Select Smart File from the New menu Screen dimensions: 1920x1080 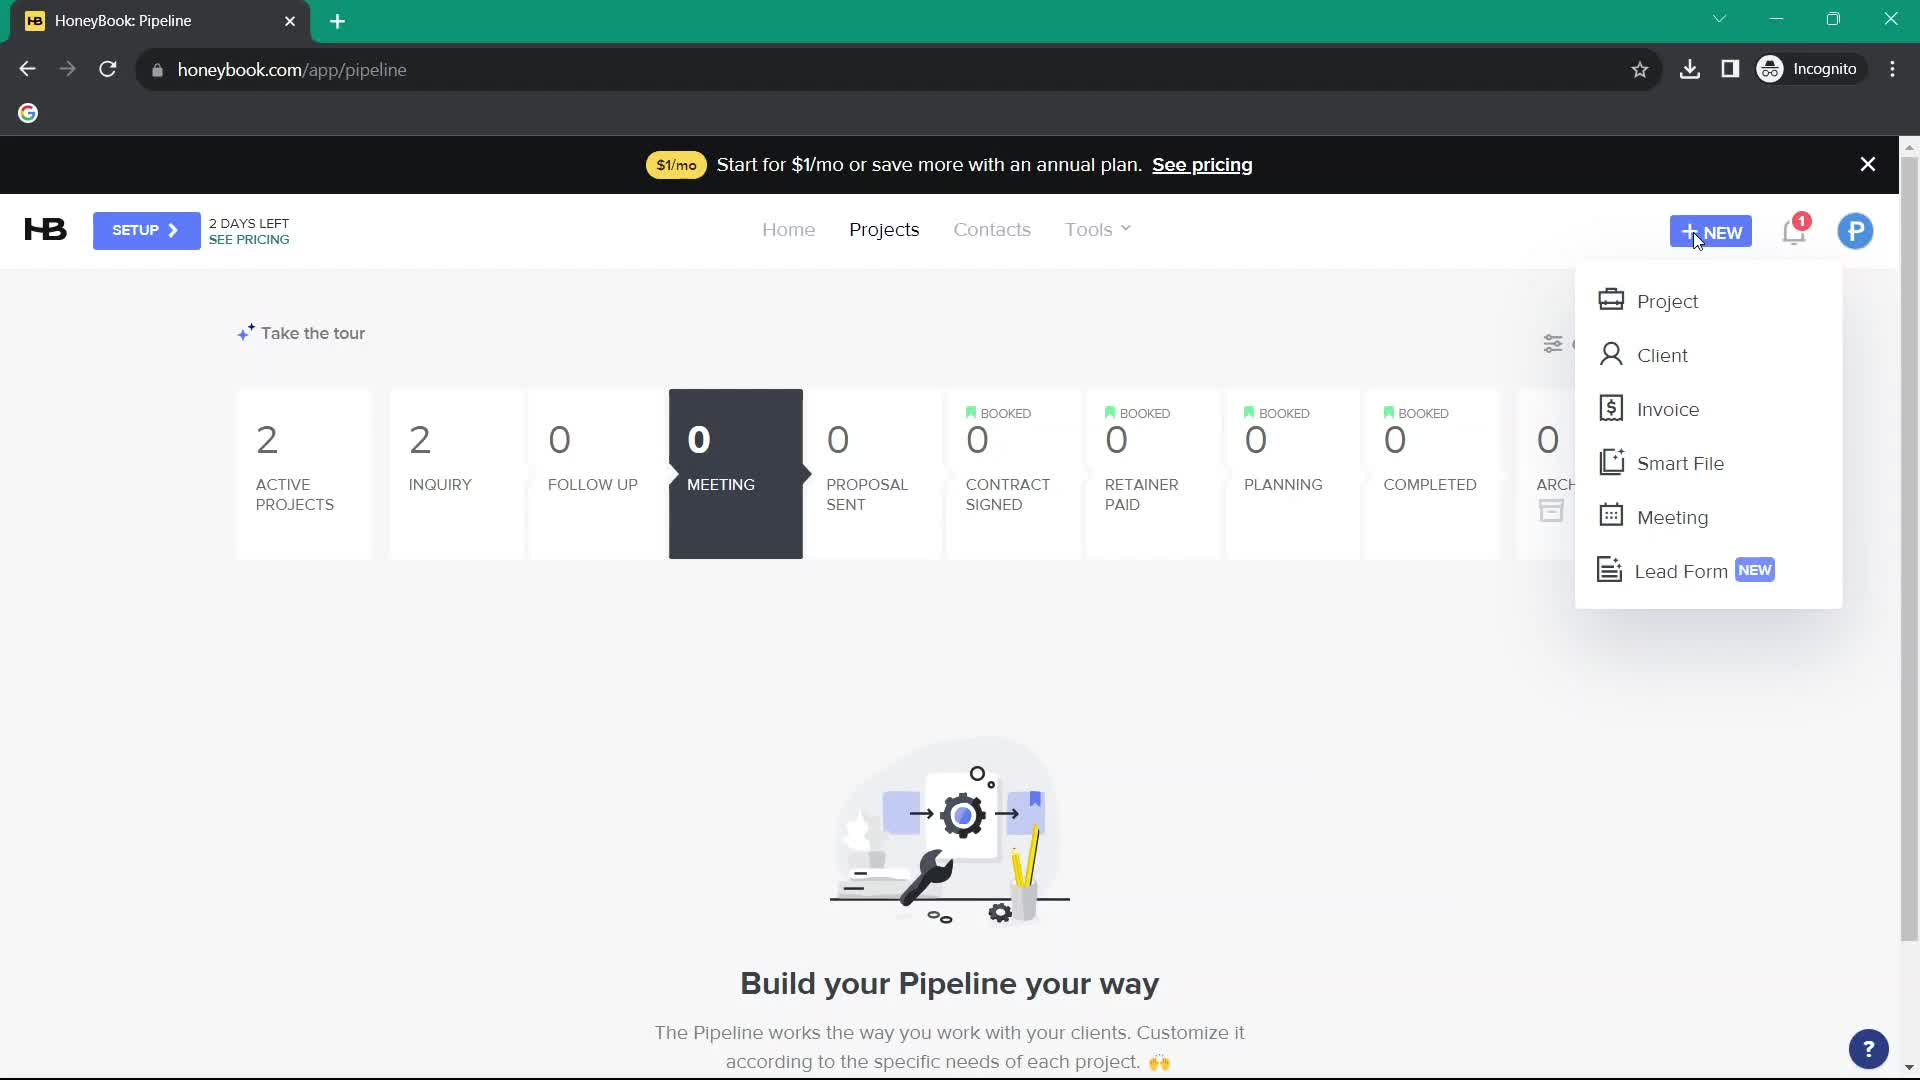pos(1708,463)
